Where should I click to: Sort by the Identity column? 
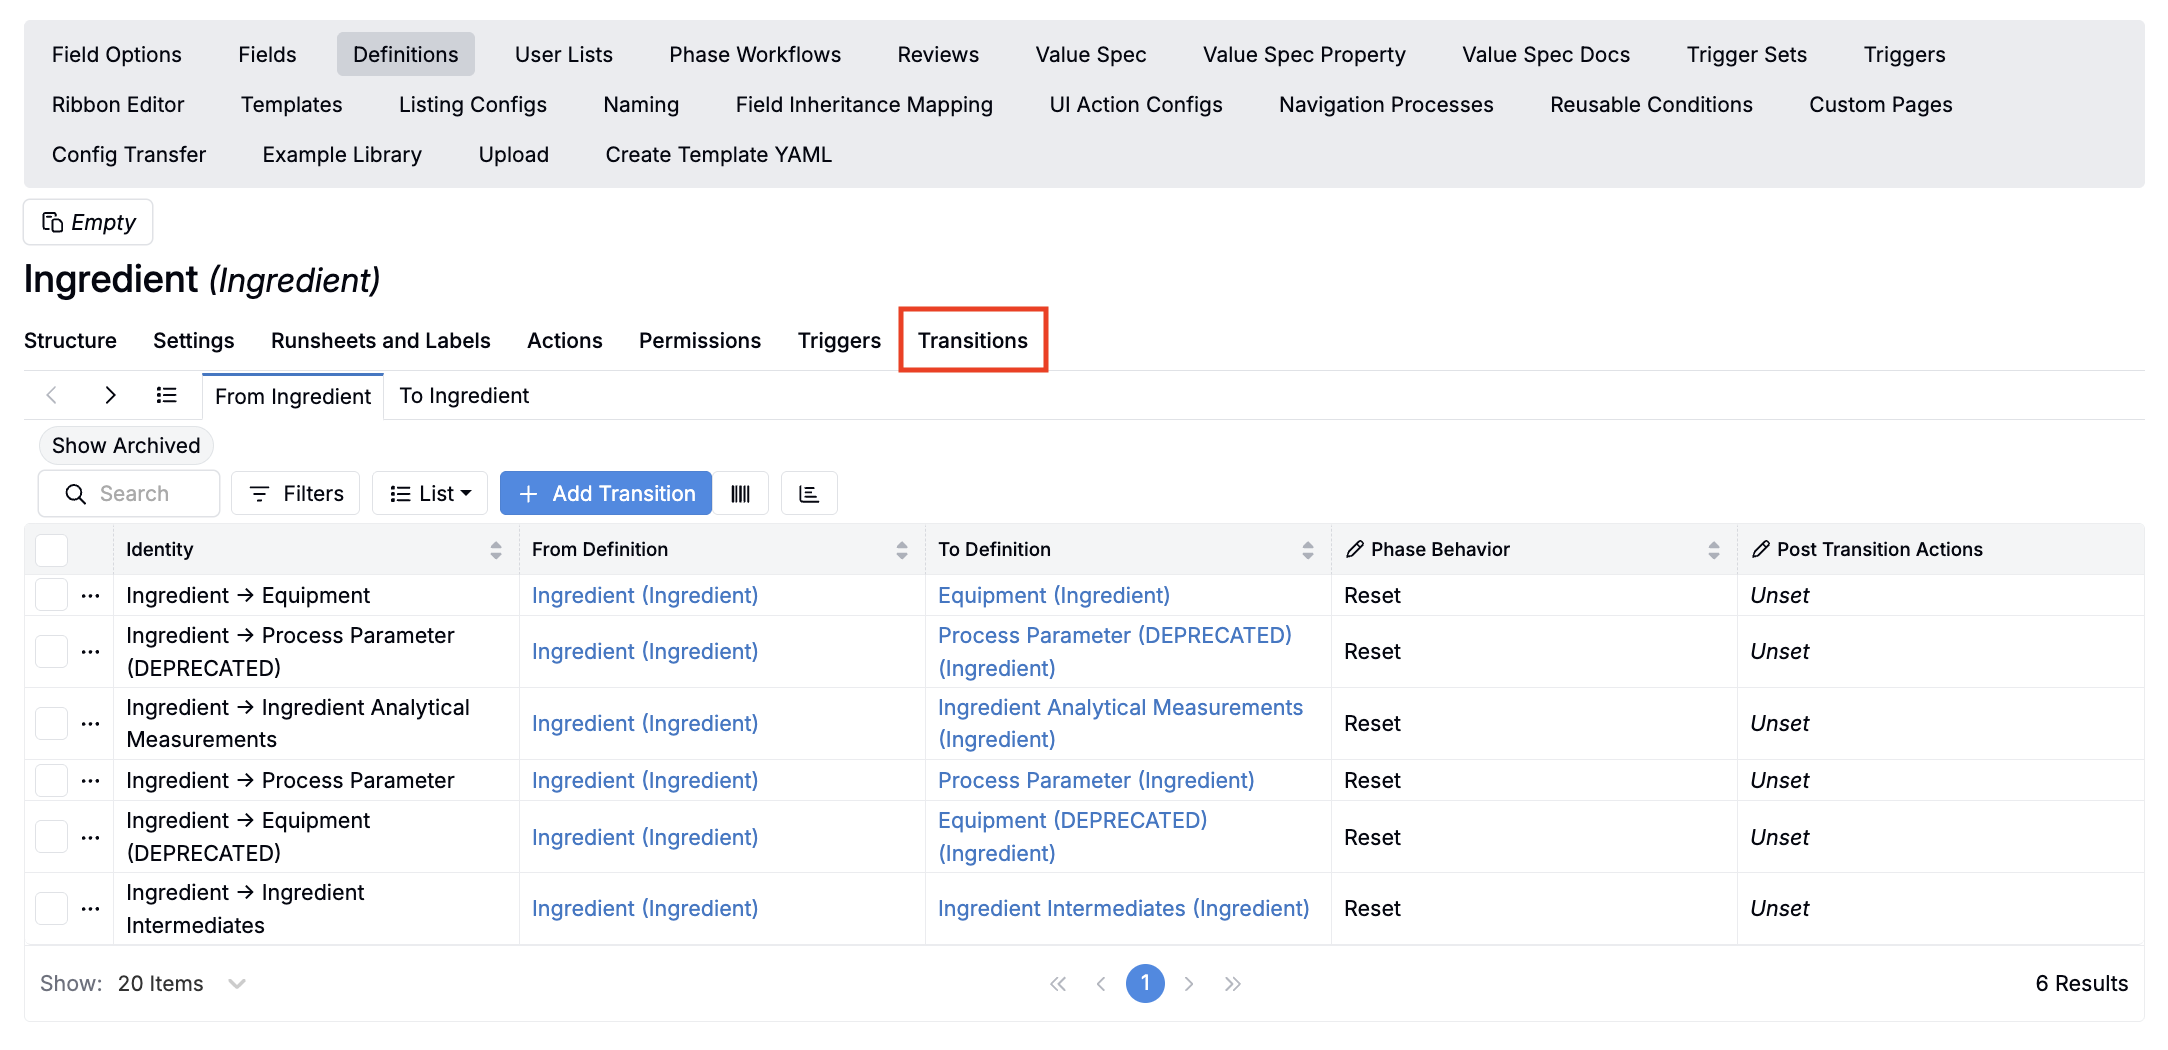click(x=495, y=550)
